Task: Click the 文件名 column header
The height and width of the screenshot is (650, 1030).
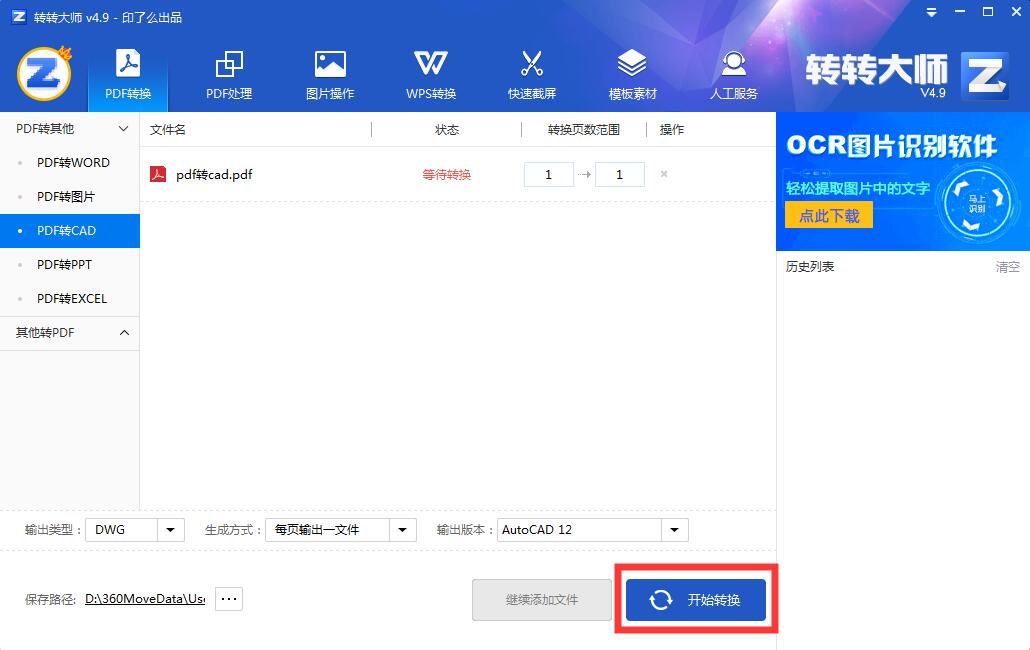Action: [168, 130]
